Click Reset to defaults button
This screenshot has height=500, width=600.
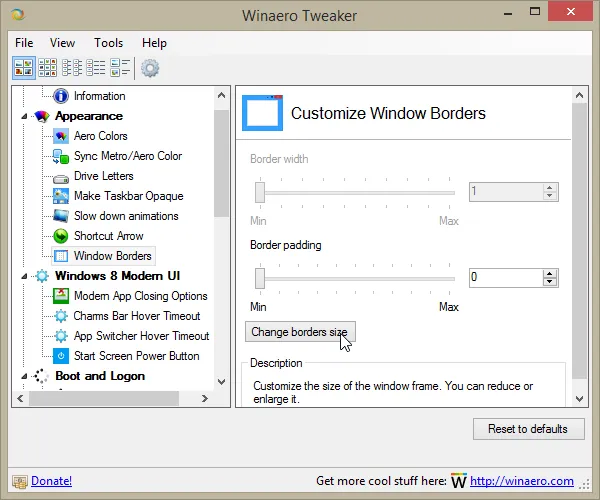pos(528,429)
